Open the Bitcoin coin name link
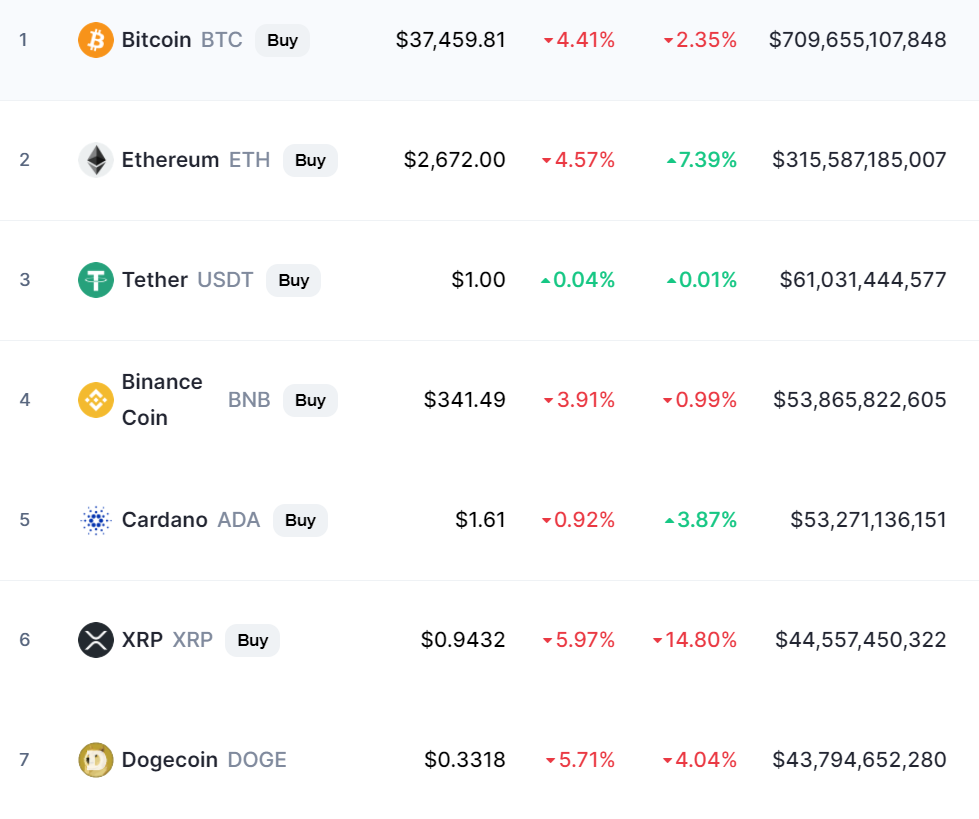The width and height of the screenshot is (979, 819). pyautogui.click(x=156, y=40)
